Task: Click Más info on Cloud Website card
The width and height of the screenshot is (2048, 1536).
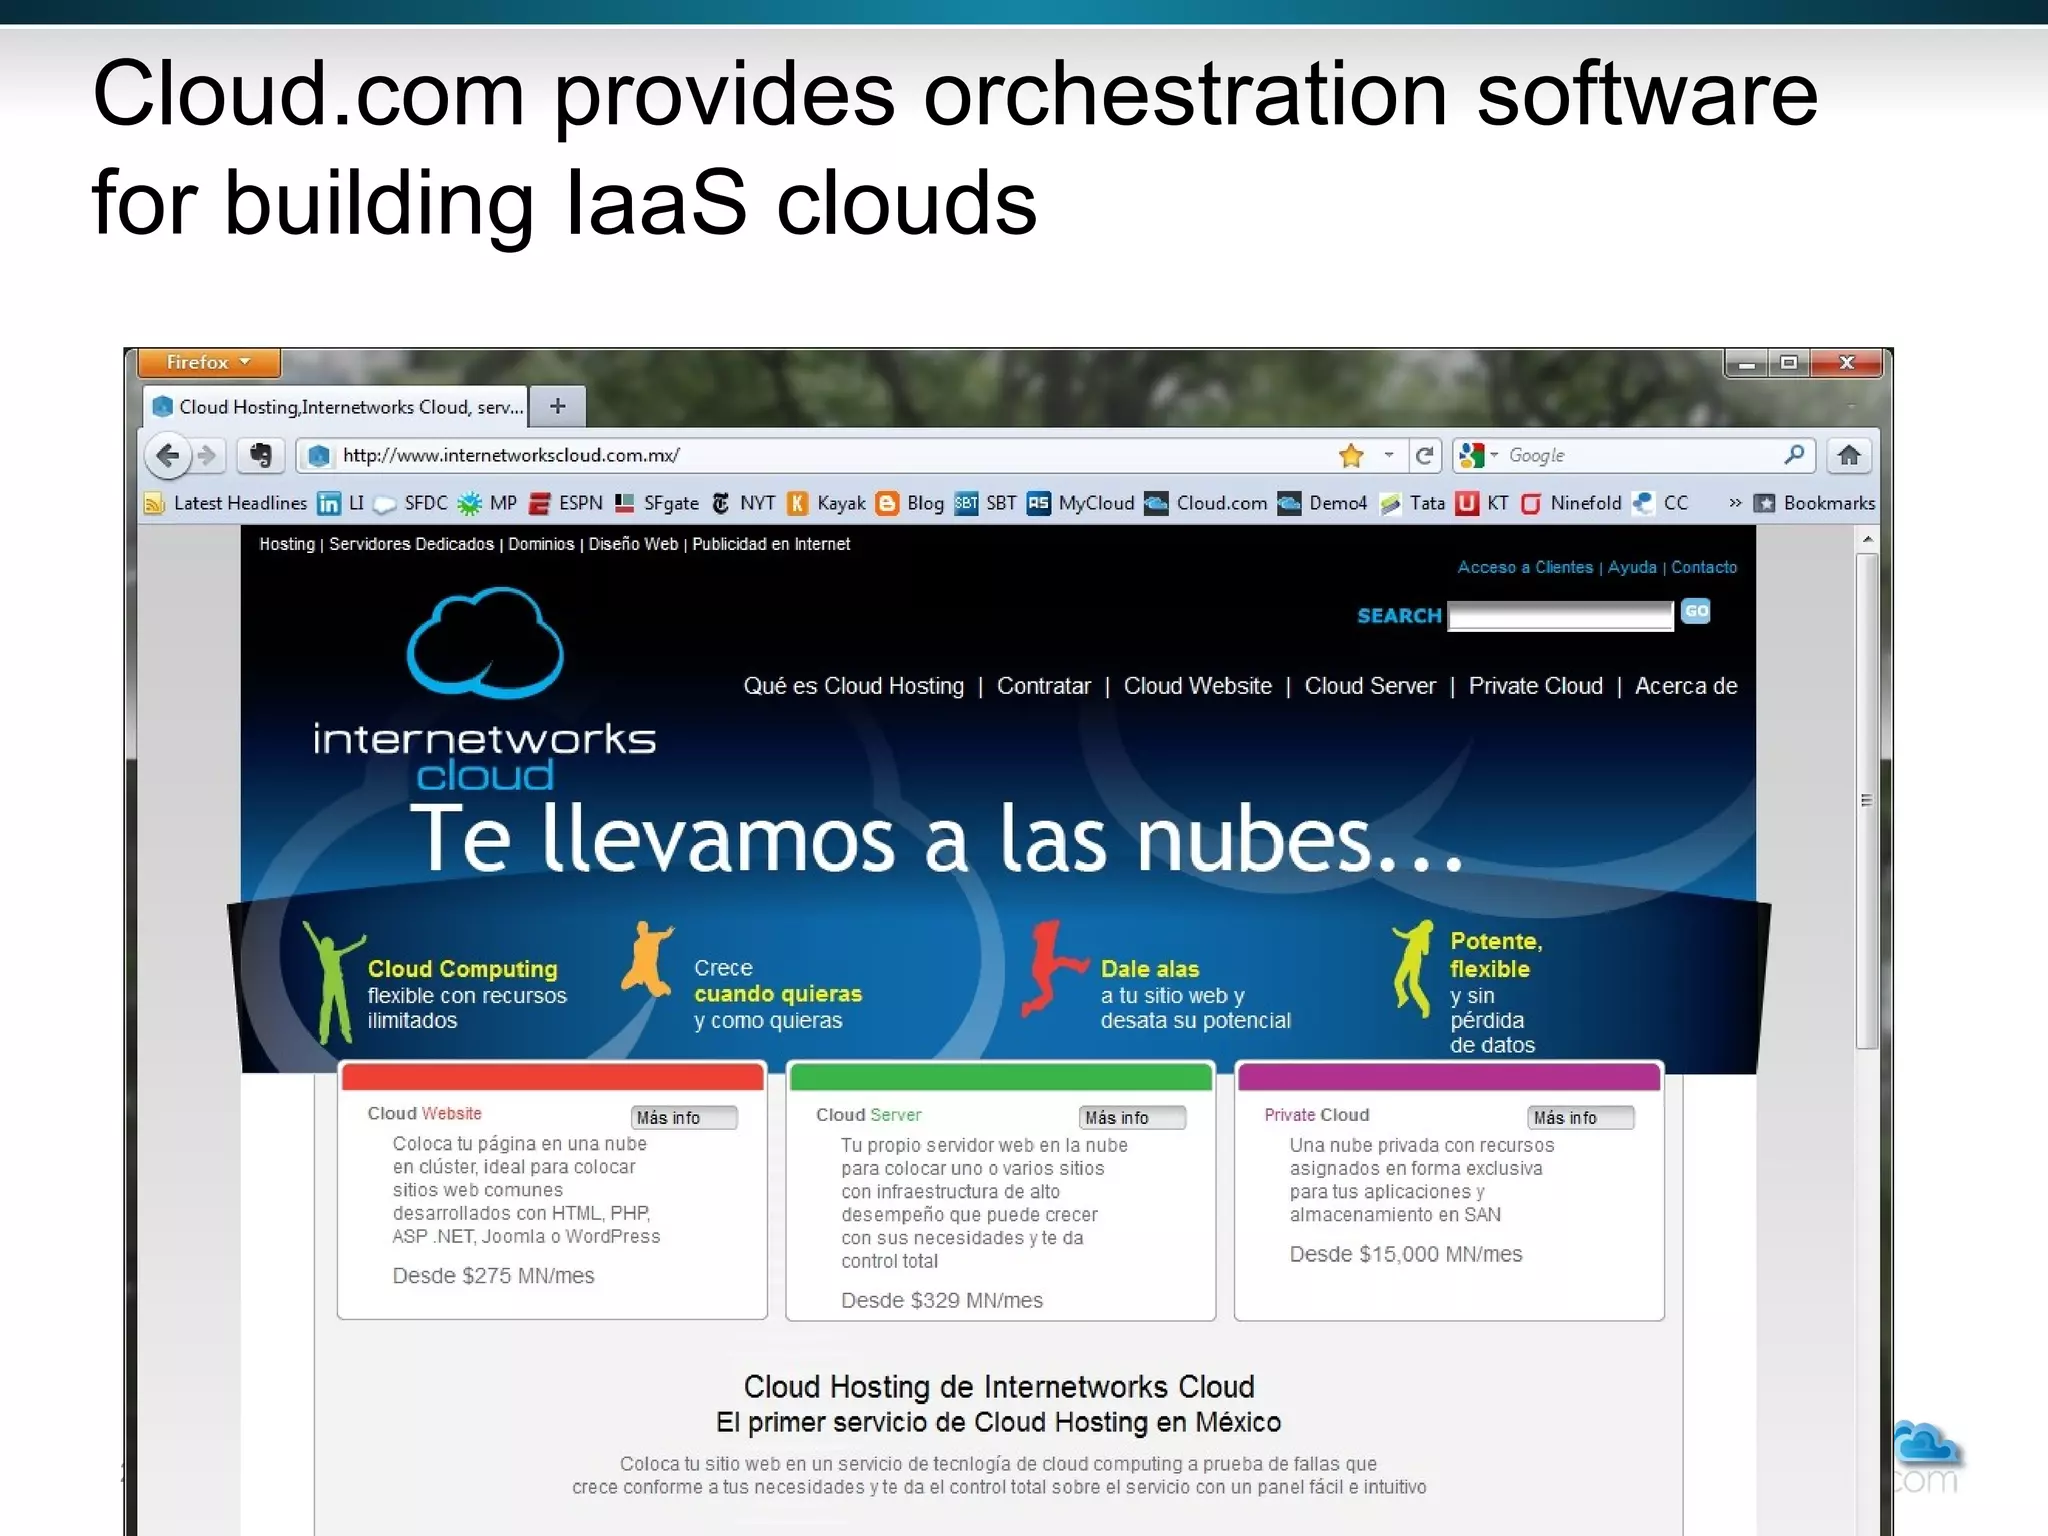Action: point(684,1117)
